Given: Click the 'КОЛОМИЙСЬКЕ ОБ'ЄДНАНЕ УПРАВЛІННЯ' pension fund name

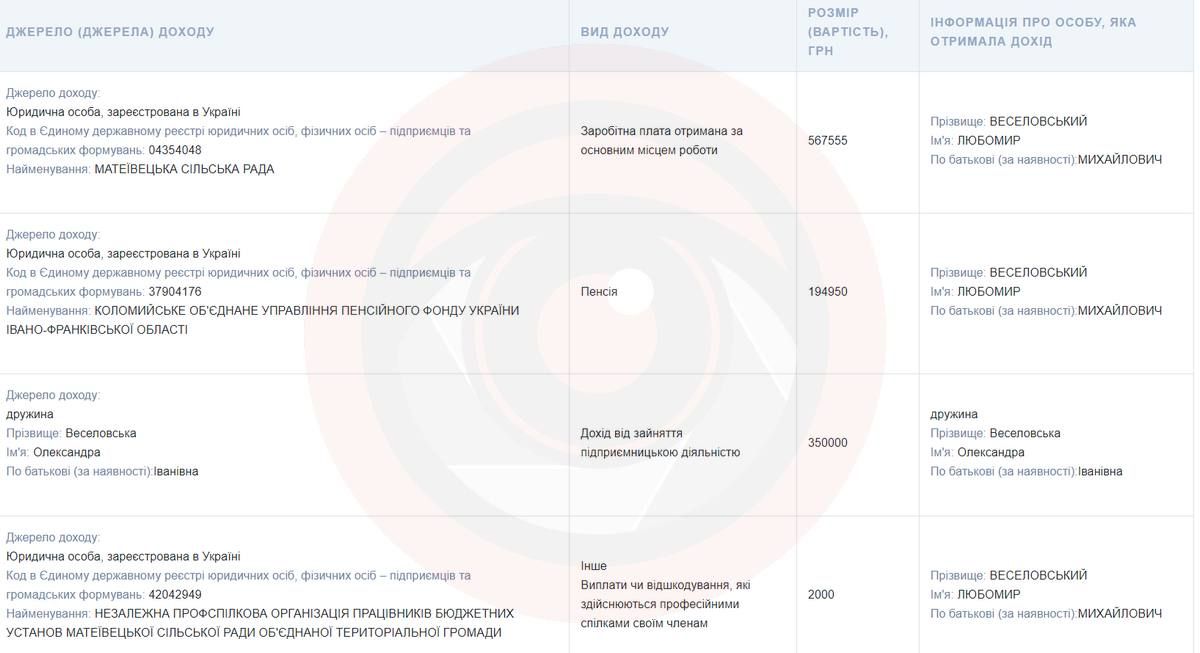Looking at the screenshot, I should [306, 311].
